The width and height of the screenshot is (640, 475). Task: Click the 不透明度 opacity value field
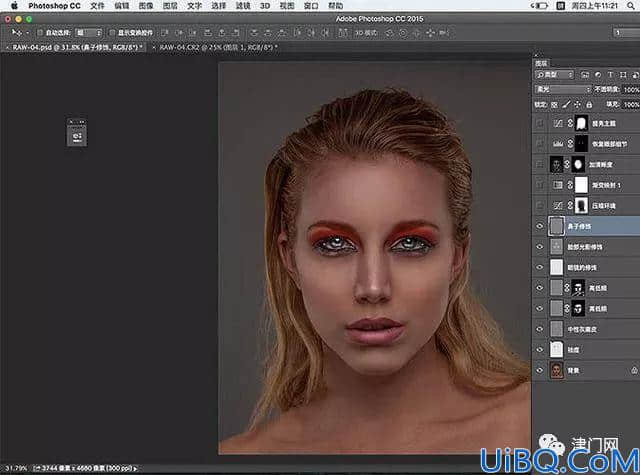[x=631, y=89]
